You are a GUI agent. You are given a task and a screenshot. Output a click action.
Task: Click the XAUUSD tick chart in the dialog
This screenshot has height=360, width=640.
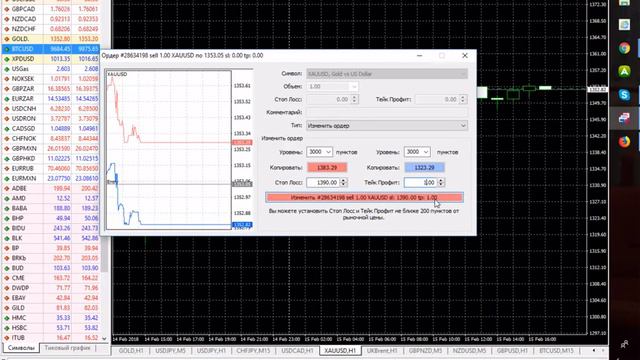[x=169, y=150]
